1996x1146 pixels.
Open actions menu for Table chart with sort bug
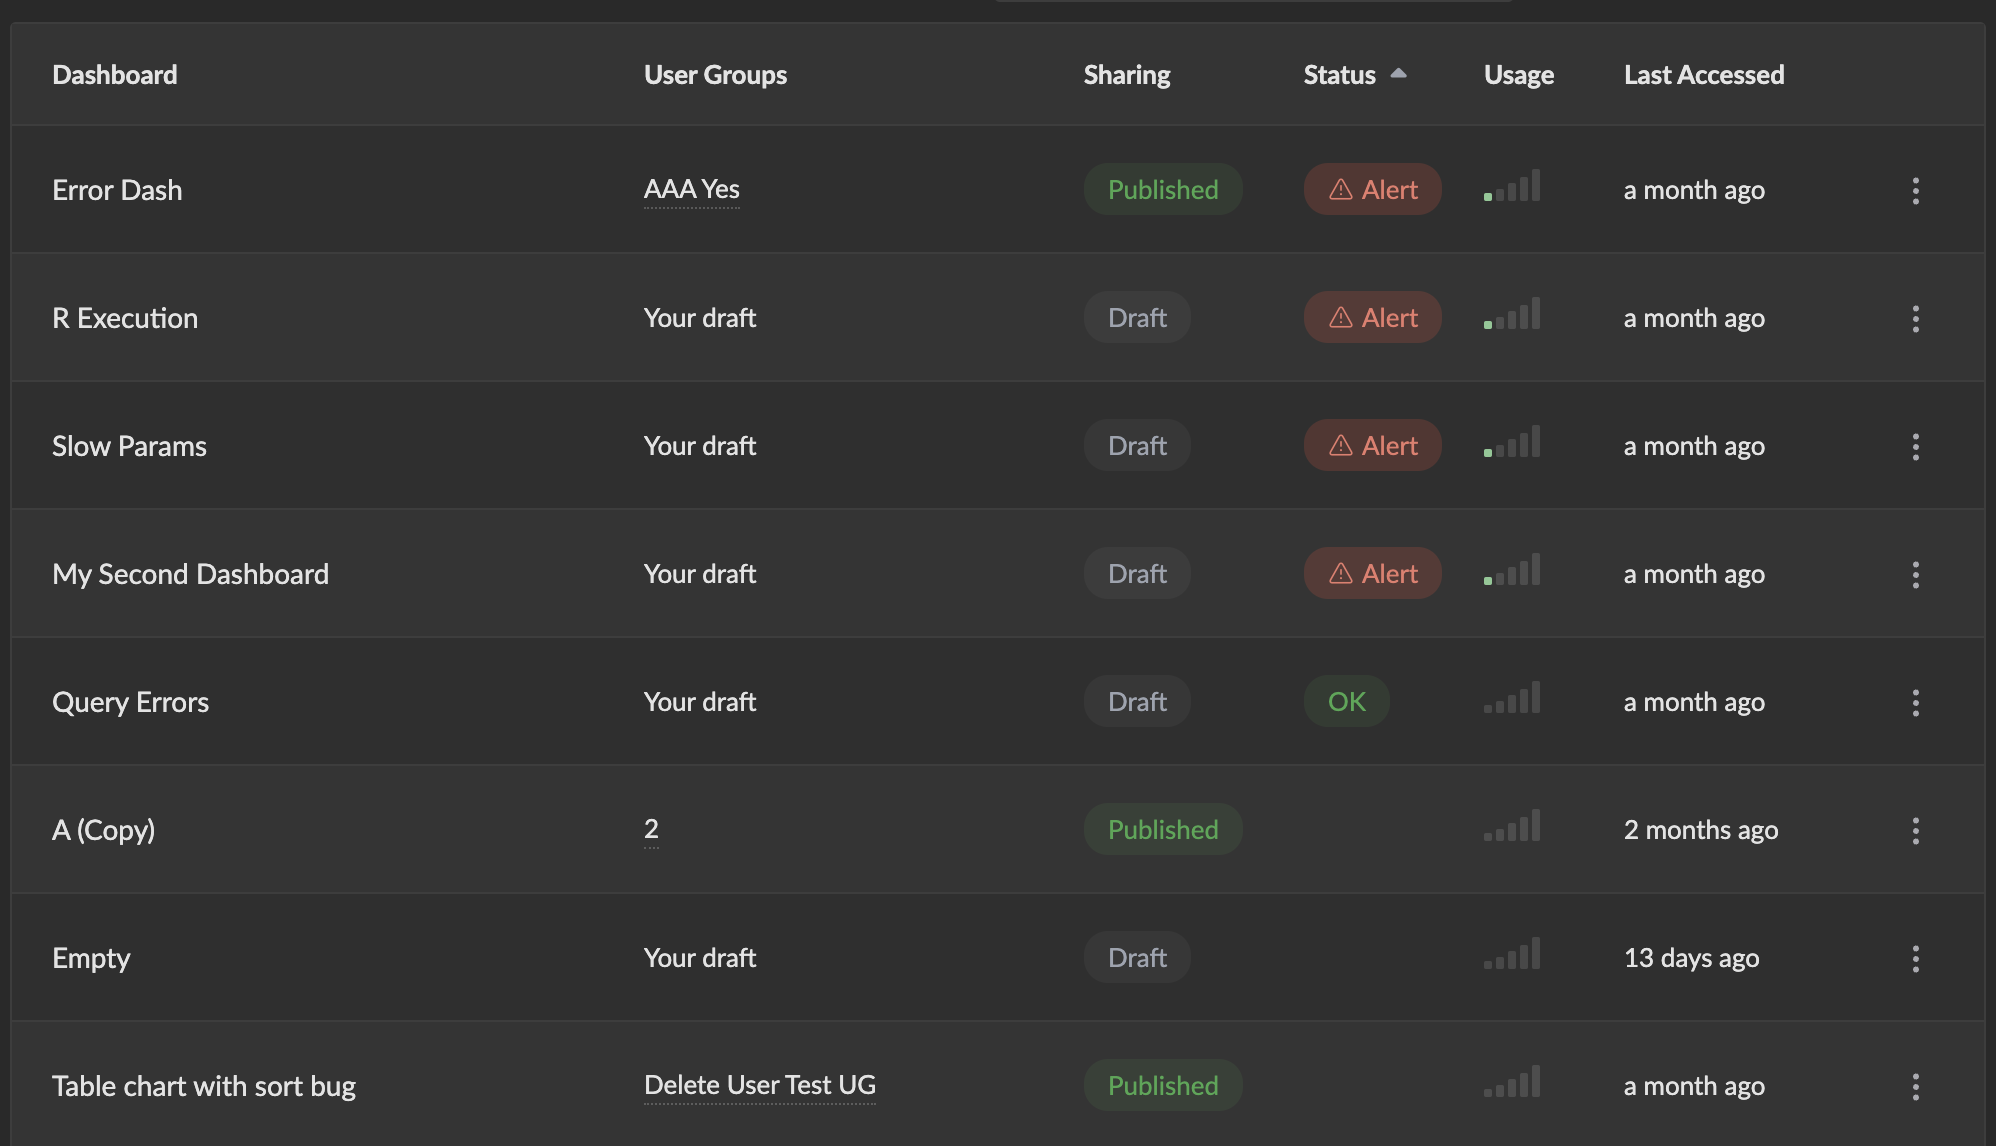pyautogui.click(x=1915, y=1086)
